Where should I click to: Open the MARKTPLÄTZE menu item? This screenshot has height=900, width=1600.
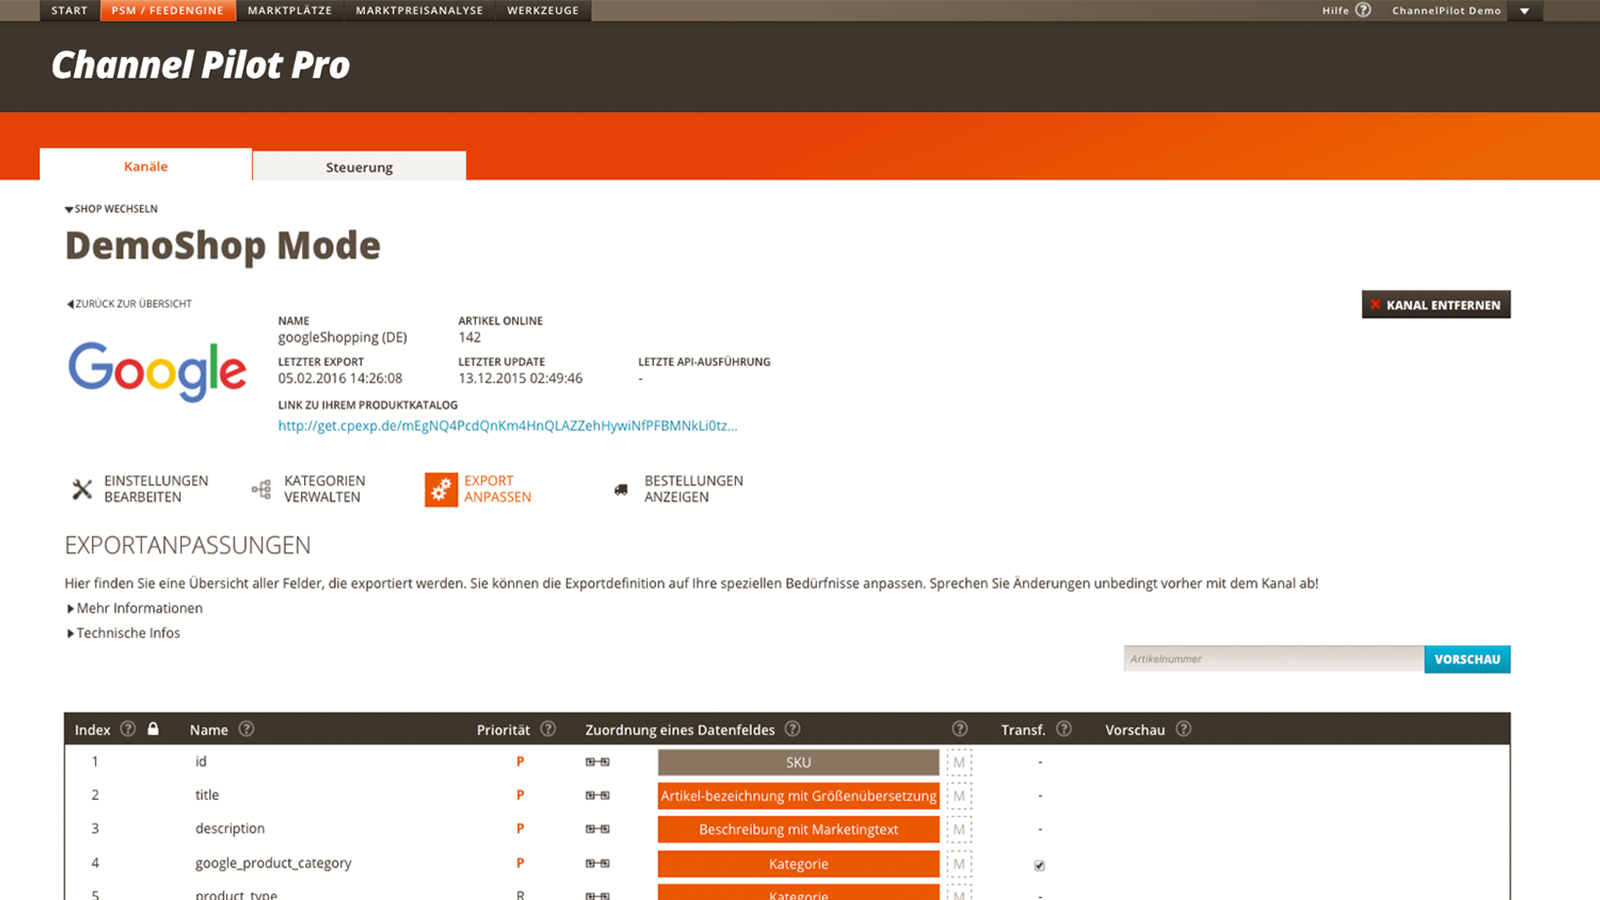290,11
